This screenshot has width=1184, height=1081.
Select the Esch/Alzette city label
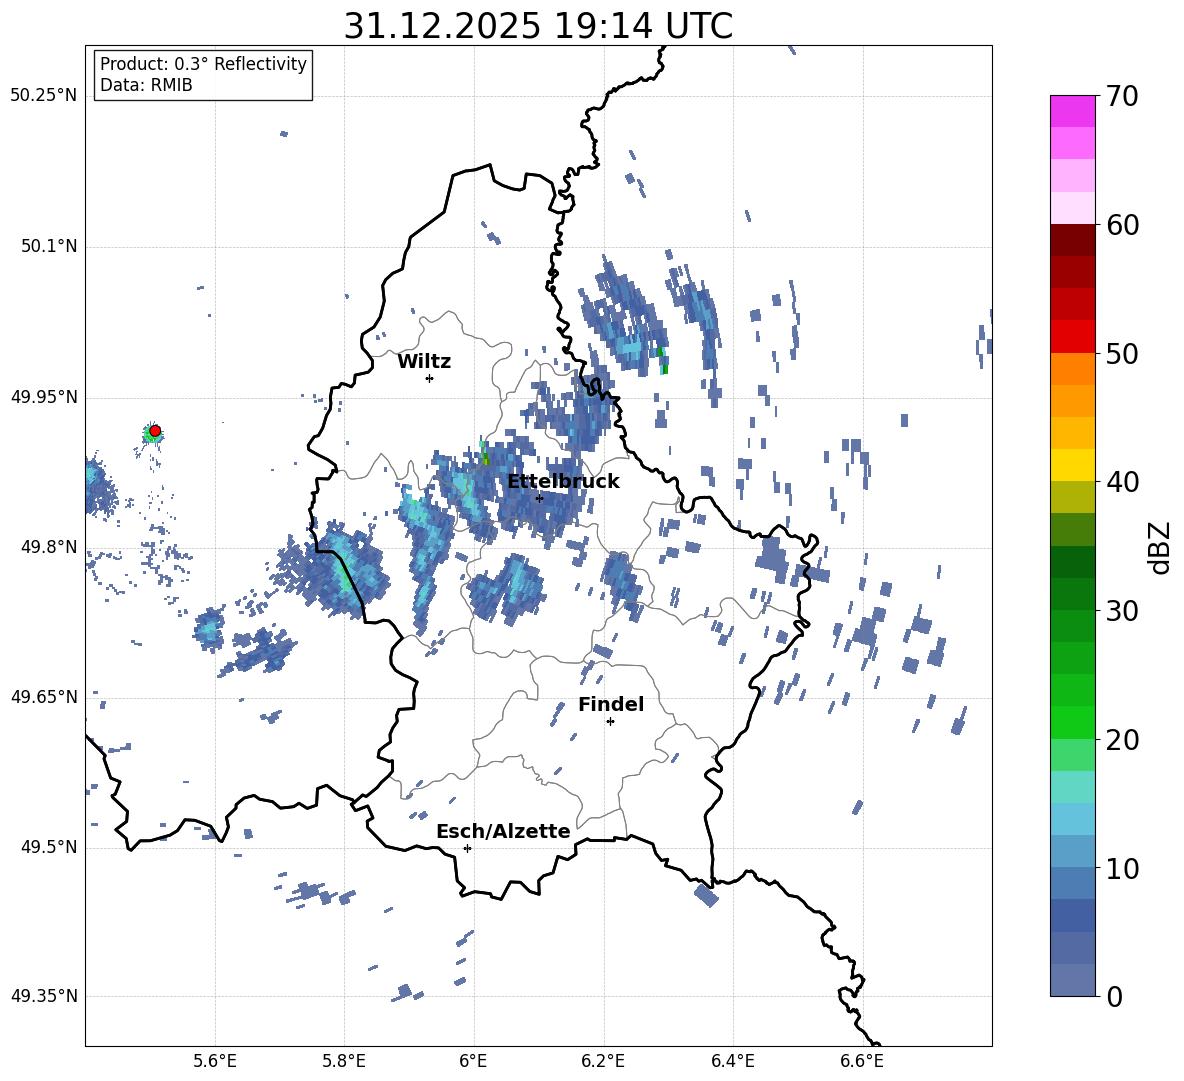[503, 831]
